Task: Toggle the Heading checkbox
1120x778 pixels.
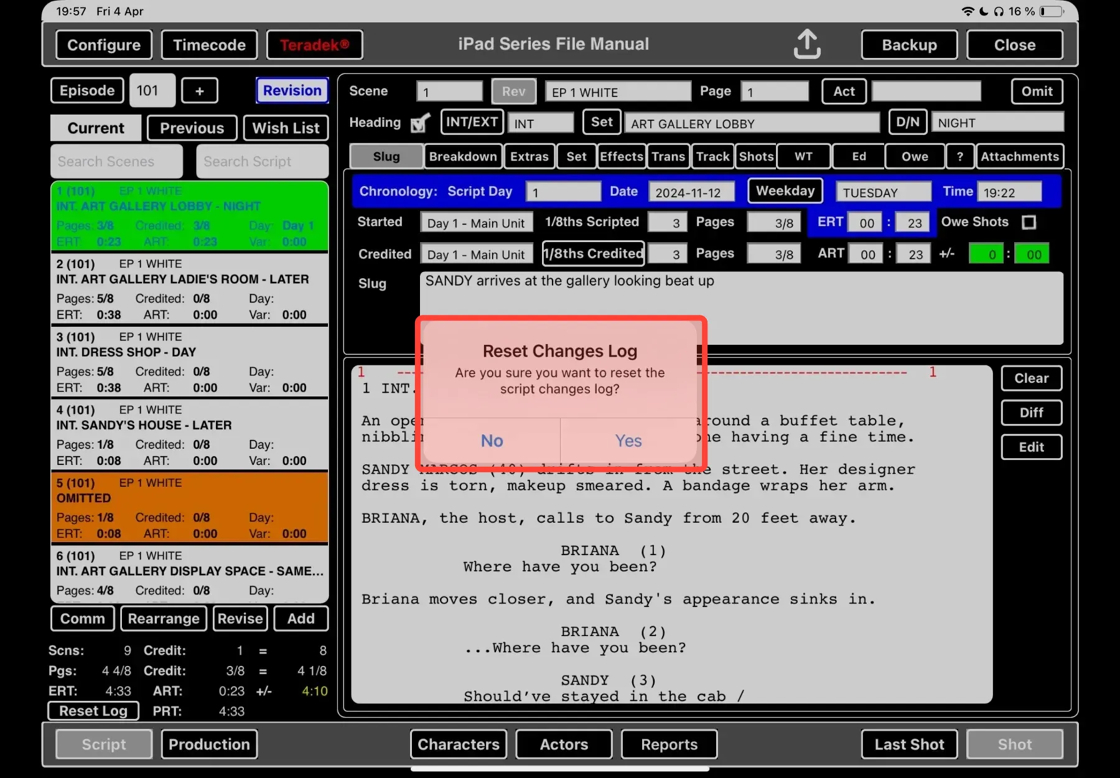Action: coord(420,123)
